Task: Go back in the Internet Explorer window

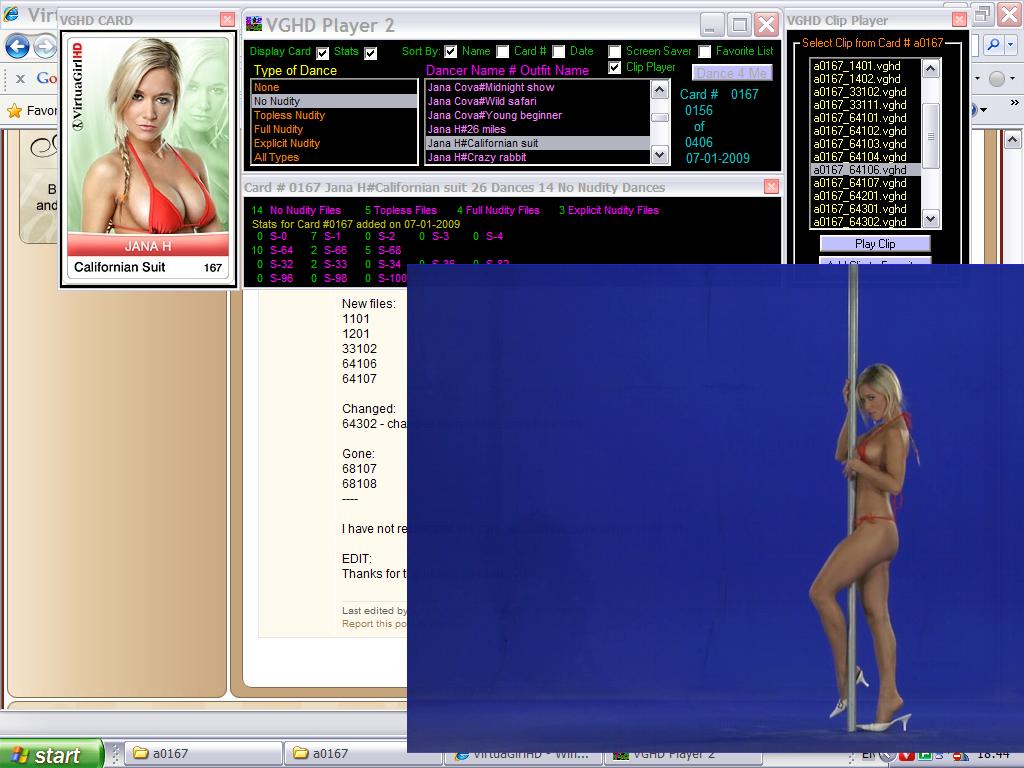Action: 18,47
